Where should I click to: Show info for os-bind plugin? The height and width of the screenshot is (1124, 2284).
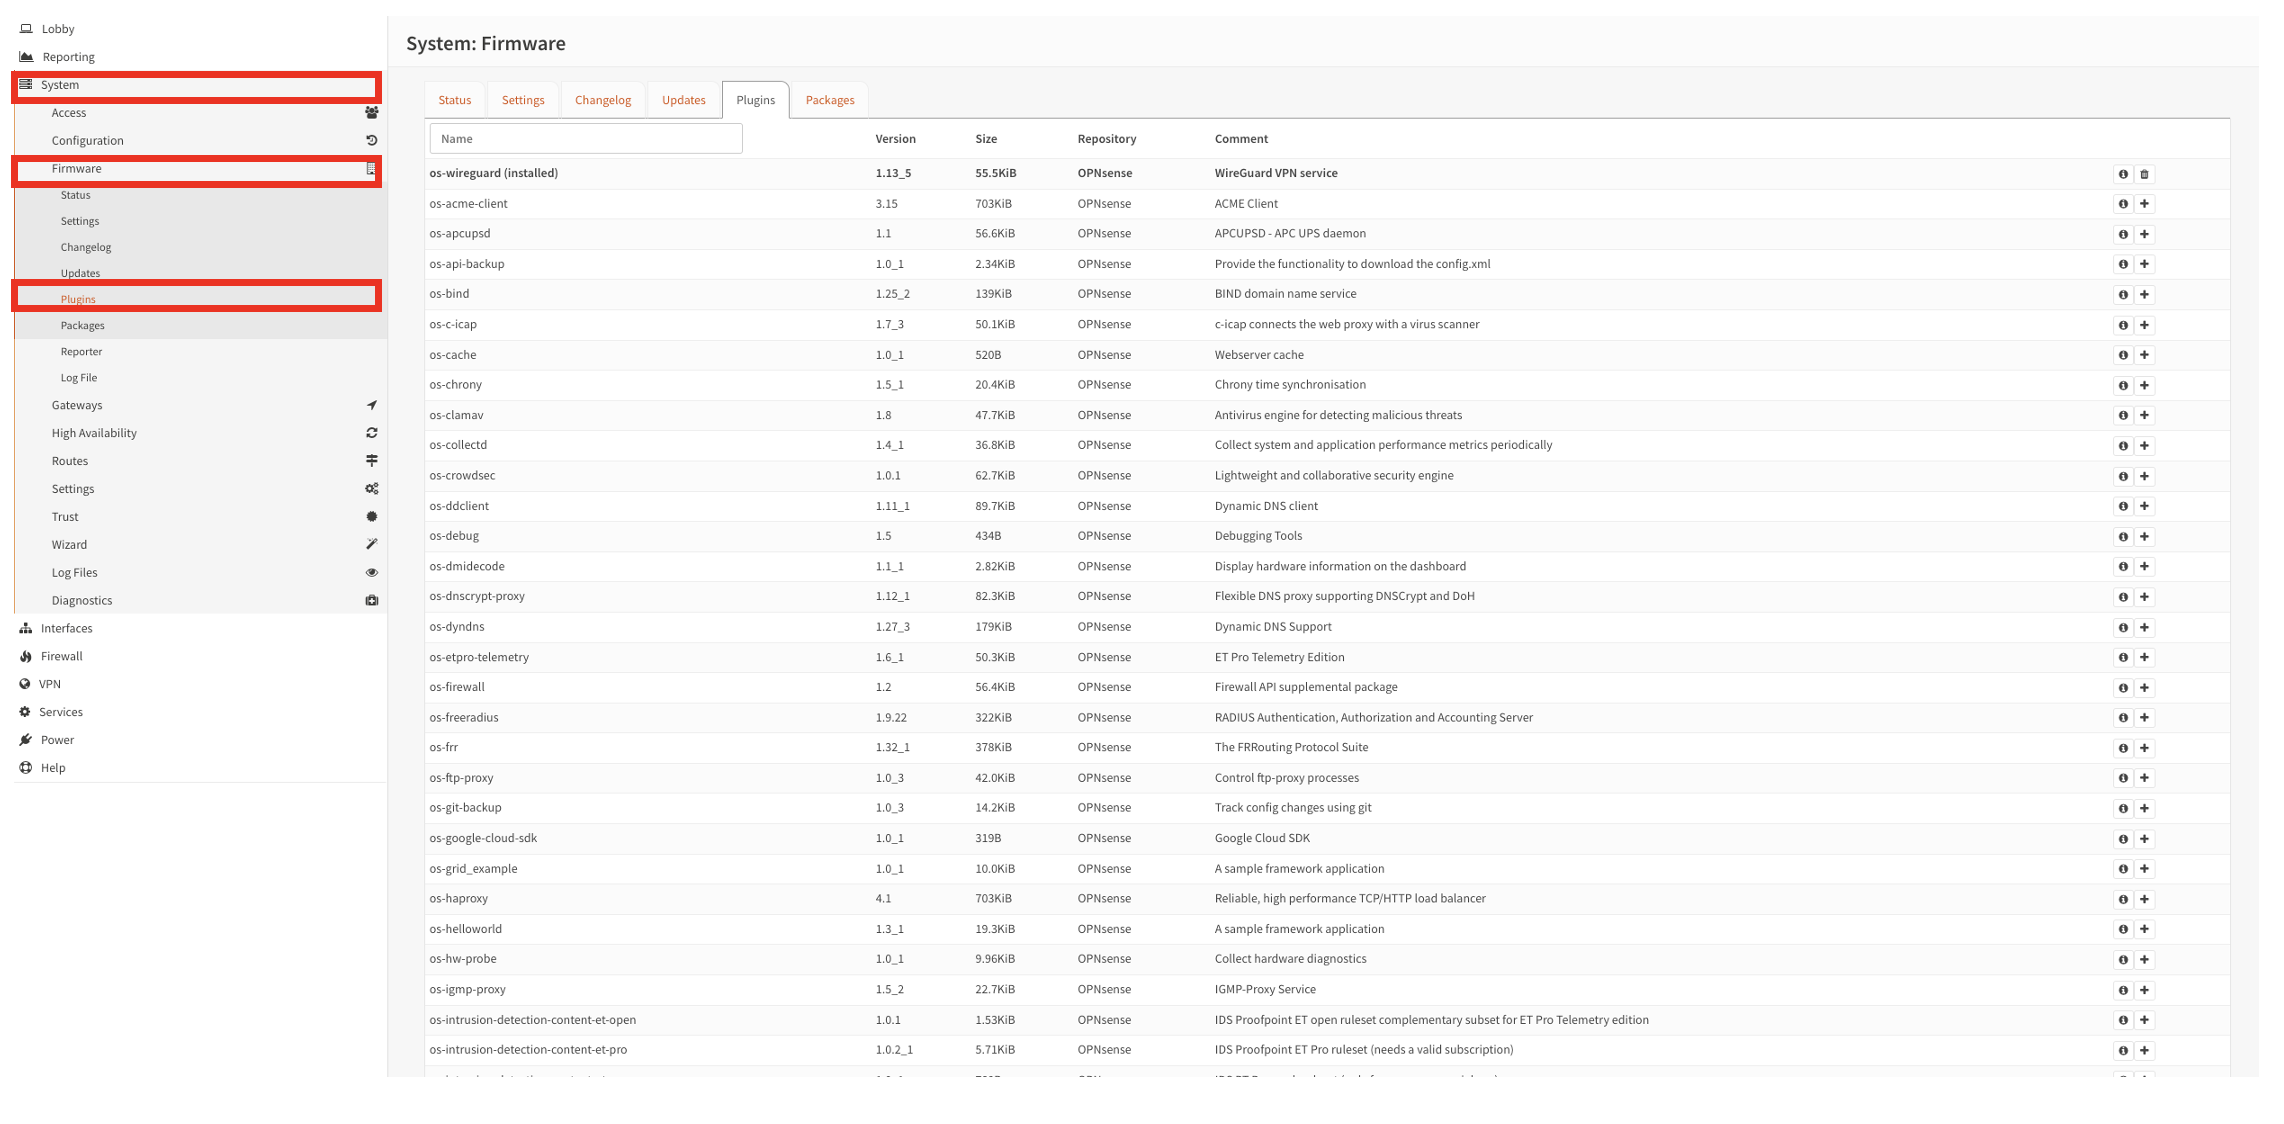[x=2122, y=295]
